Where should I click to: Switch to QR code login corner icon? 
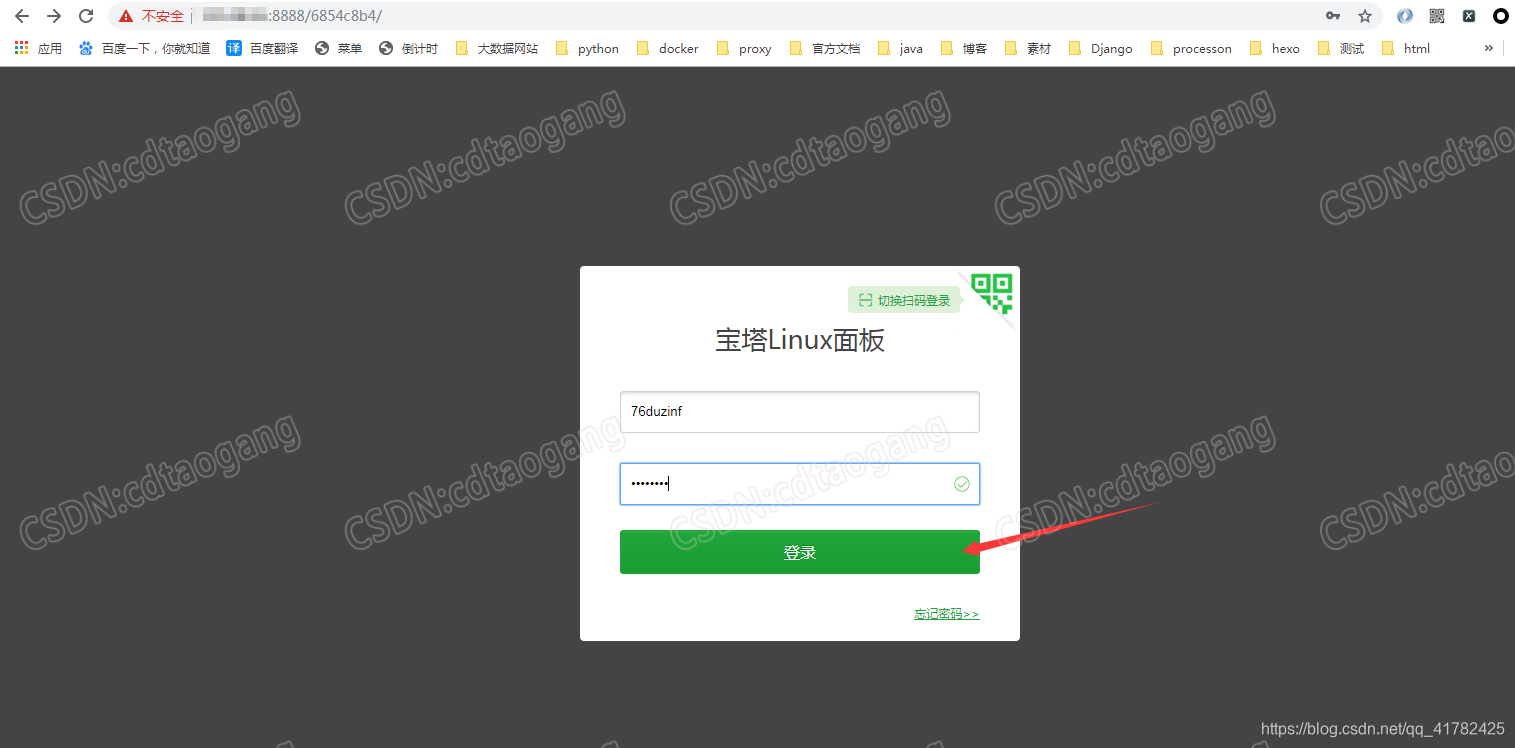993,292
